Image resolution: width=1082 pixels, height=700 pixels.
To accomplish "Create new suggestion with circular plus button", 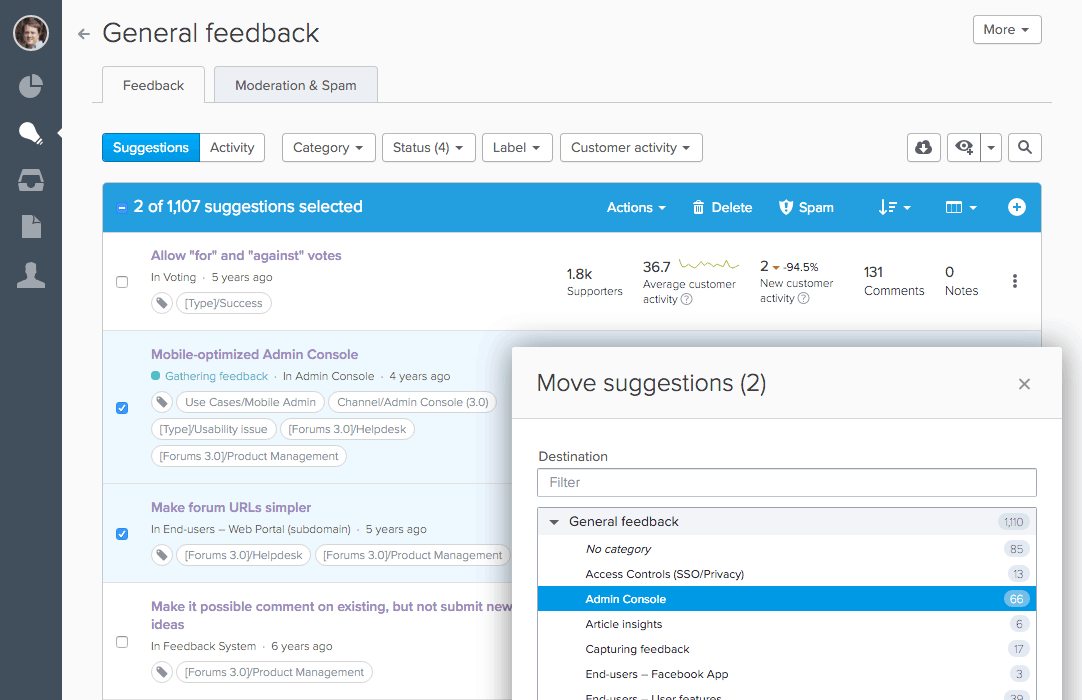I will click(x=1016, y=207).
